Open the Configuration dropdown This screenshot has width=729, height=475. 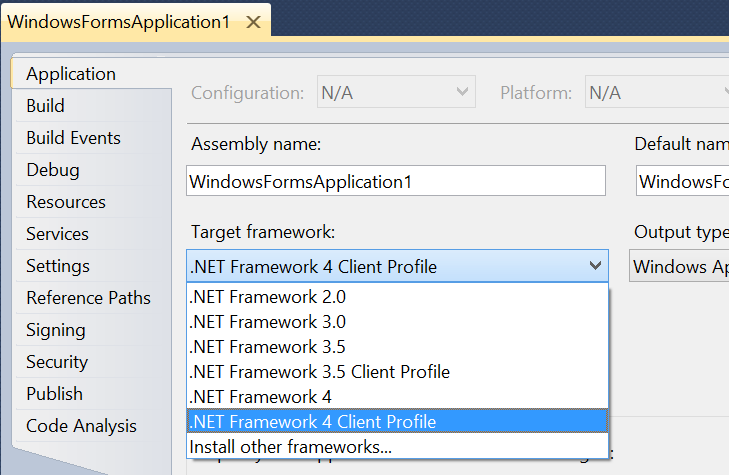[x=396, y=92]
